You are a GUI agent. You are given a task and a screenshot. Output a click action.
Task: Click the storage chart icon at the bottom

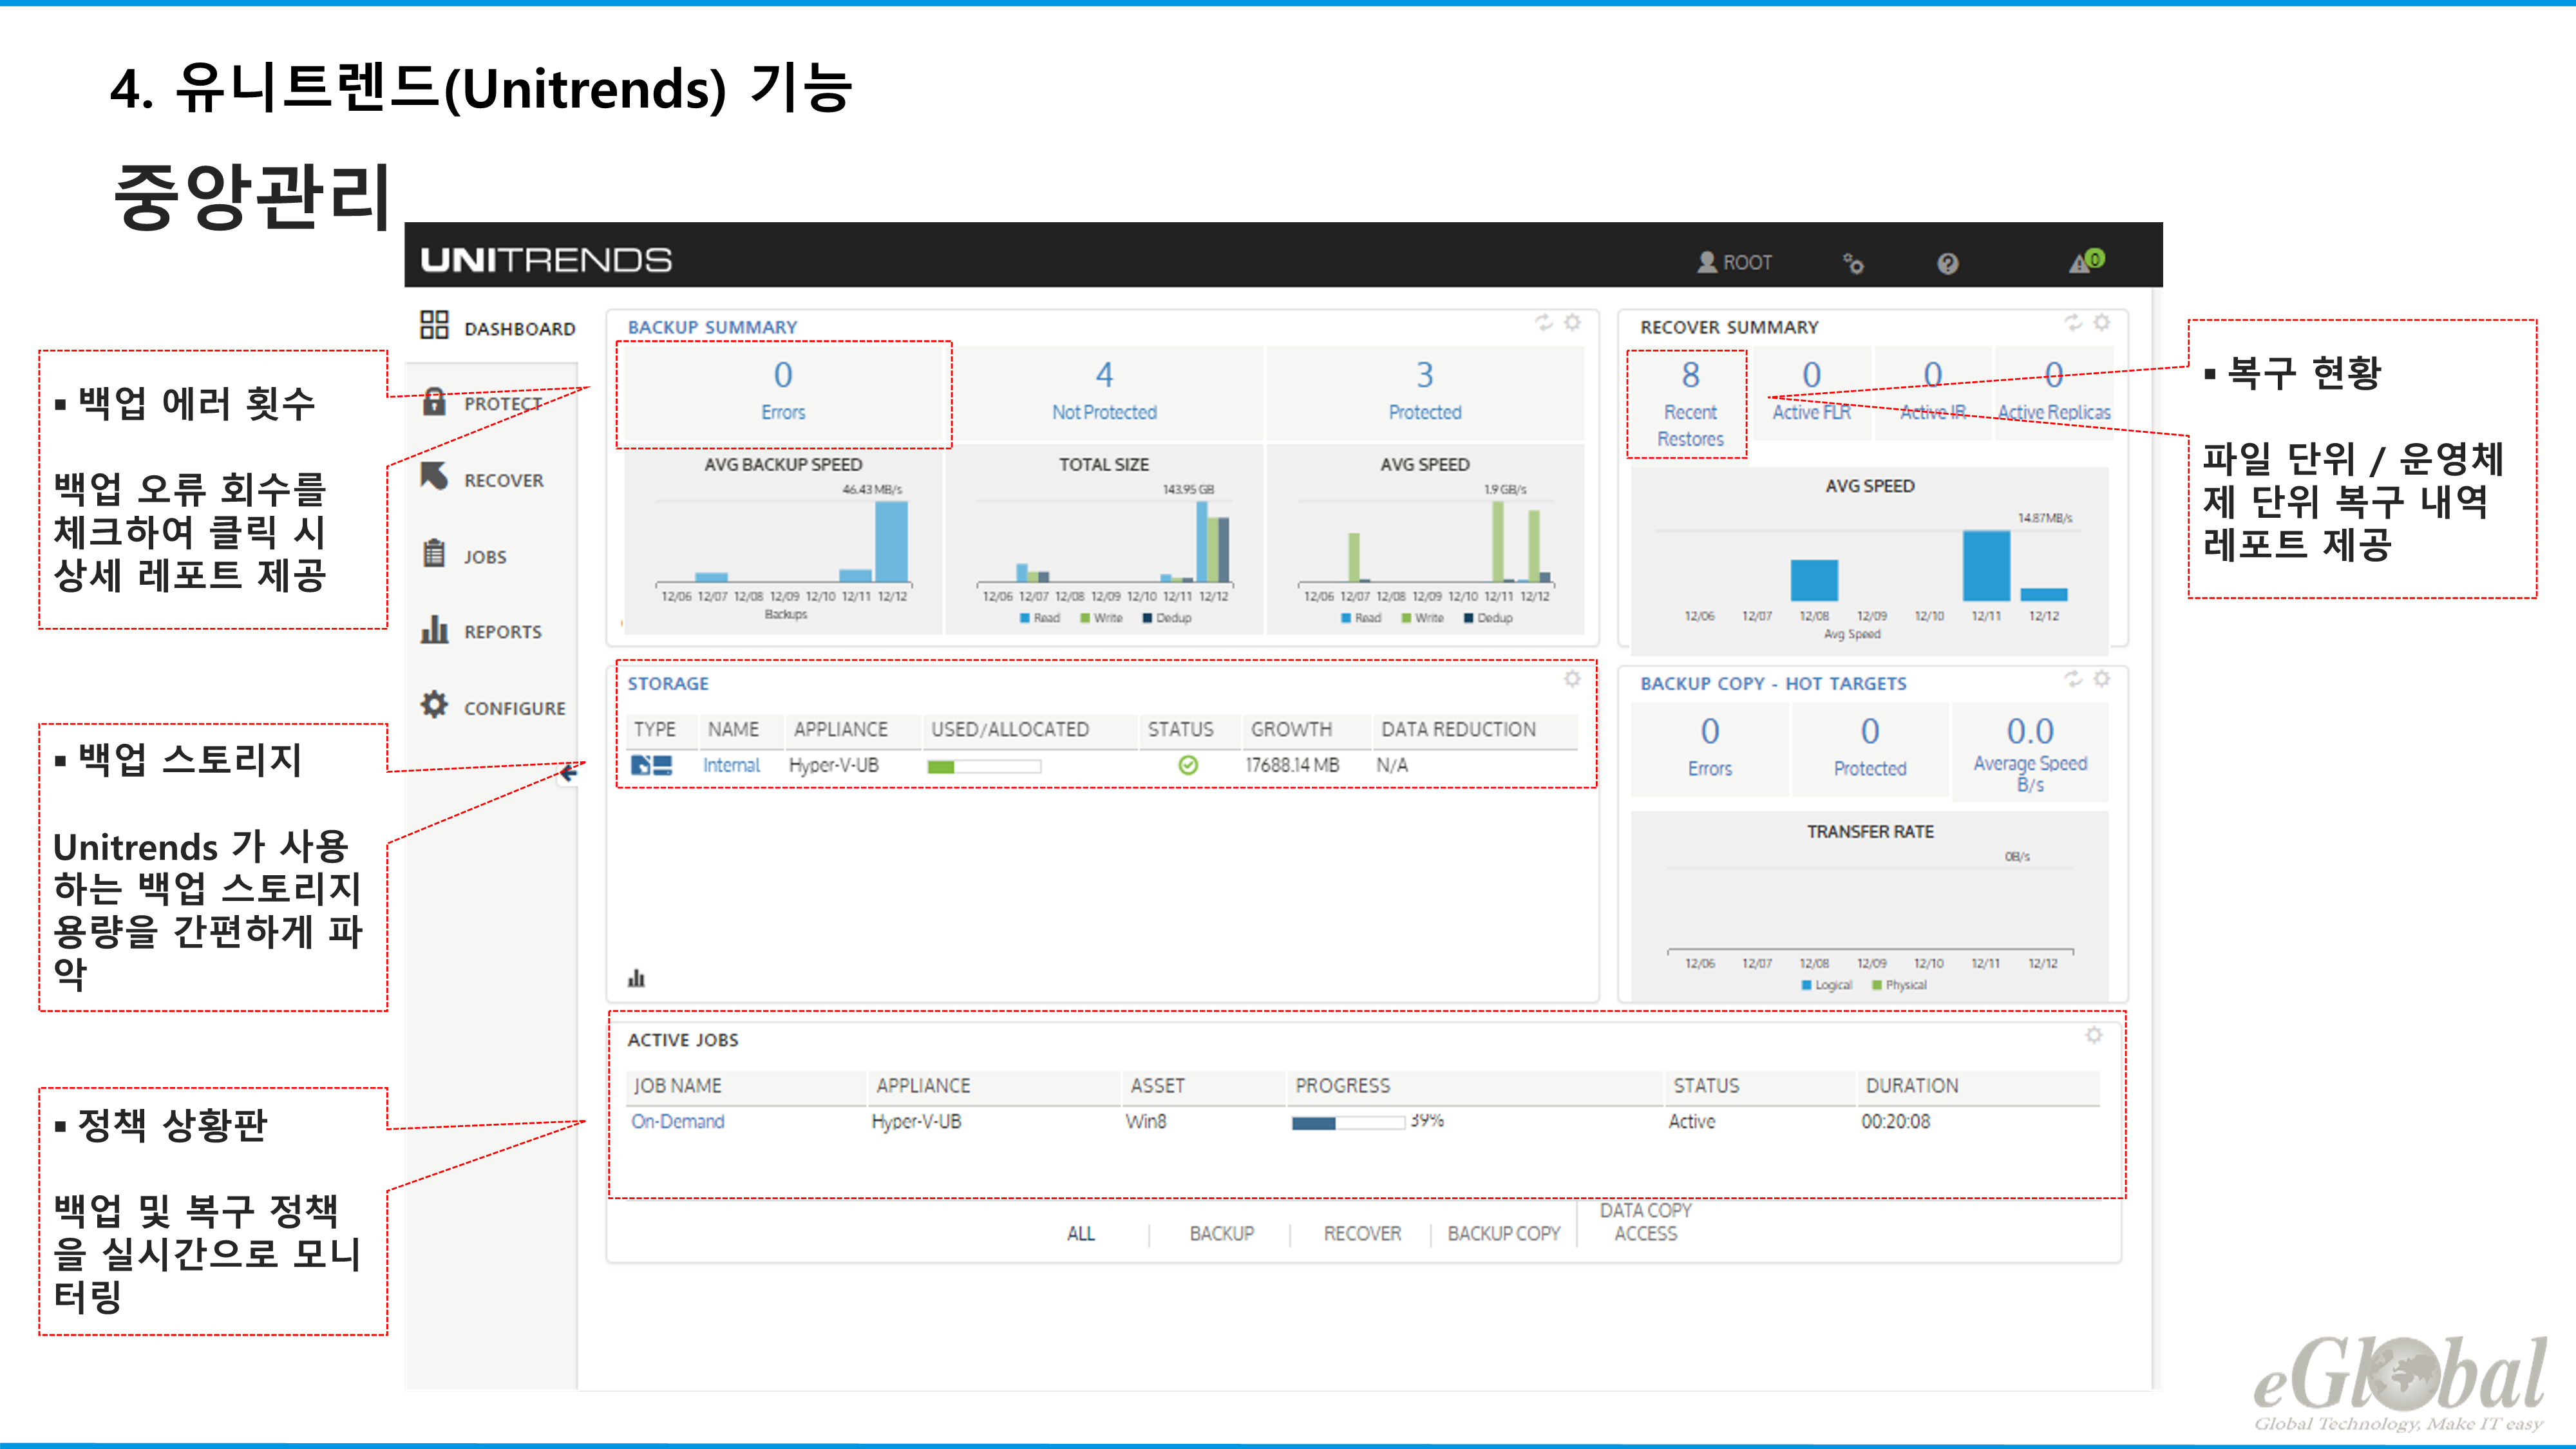click(636, 979)
